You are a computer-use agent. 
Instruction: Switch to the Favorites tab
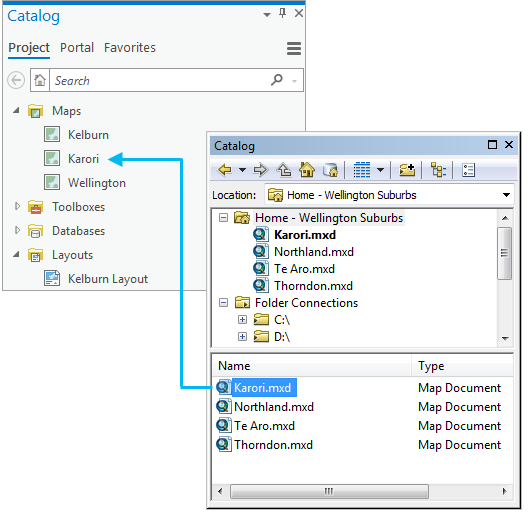(130, 47)
